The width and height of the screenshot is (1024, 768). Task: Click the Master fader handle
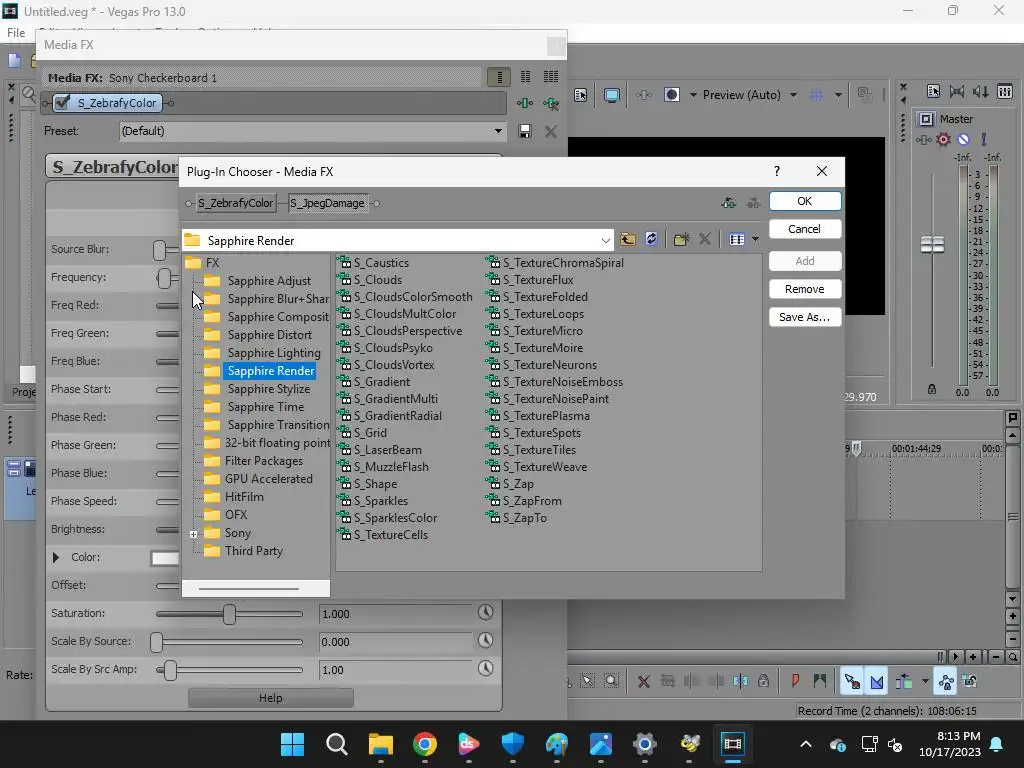933,245
